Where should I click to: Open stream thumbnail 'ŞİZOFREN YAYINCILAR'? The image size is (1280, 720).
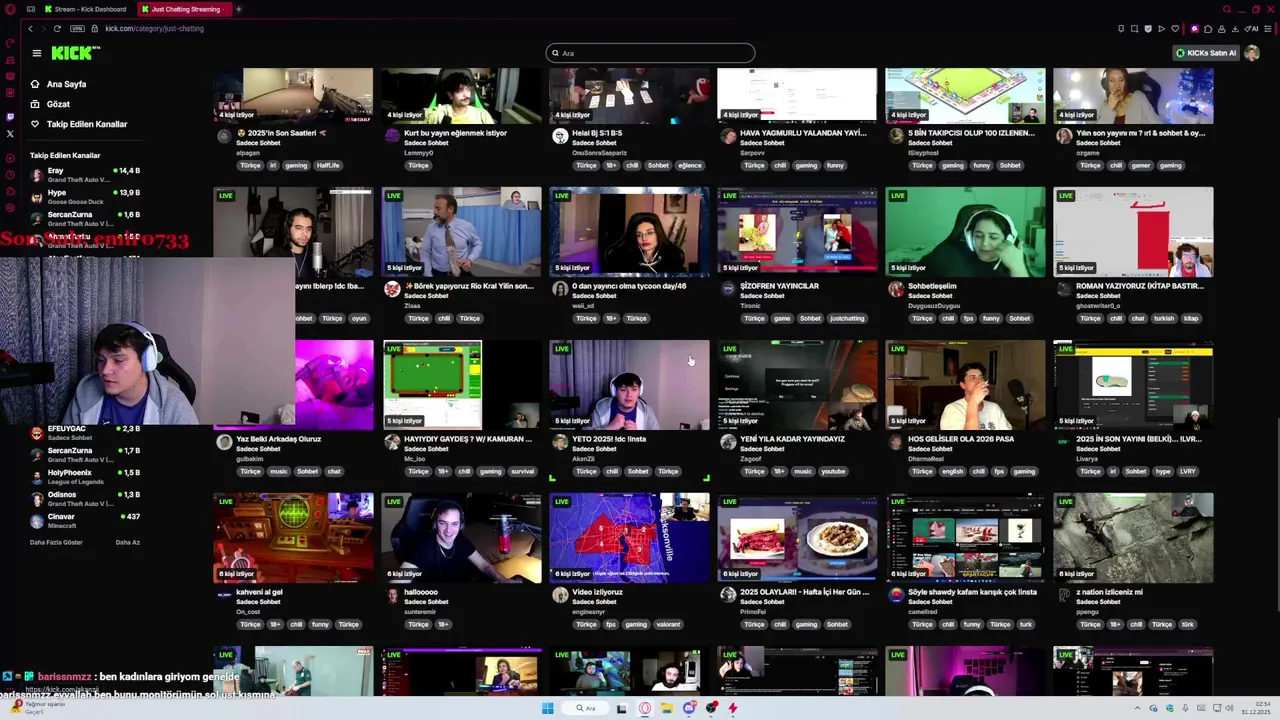pos(797,231)
